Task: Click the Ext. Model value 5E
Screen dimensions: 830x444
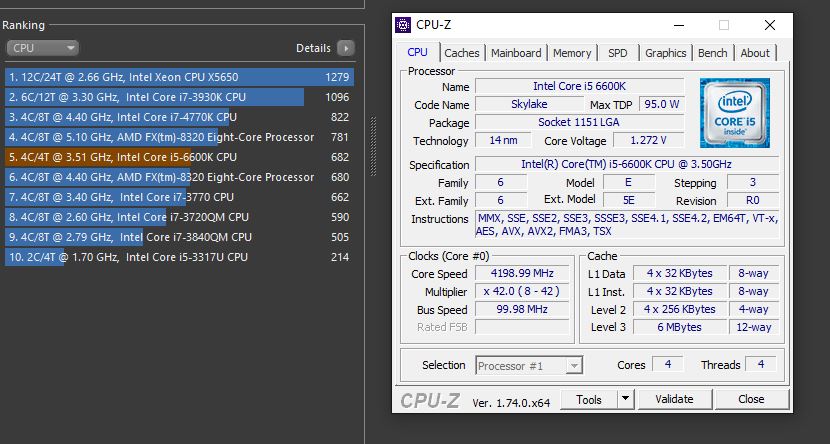Action: point(629,201)
